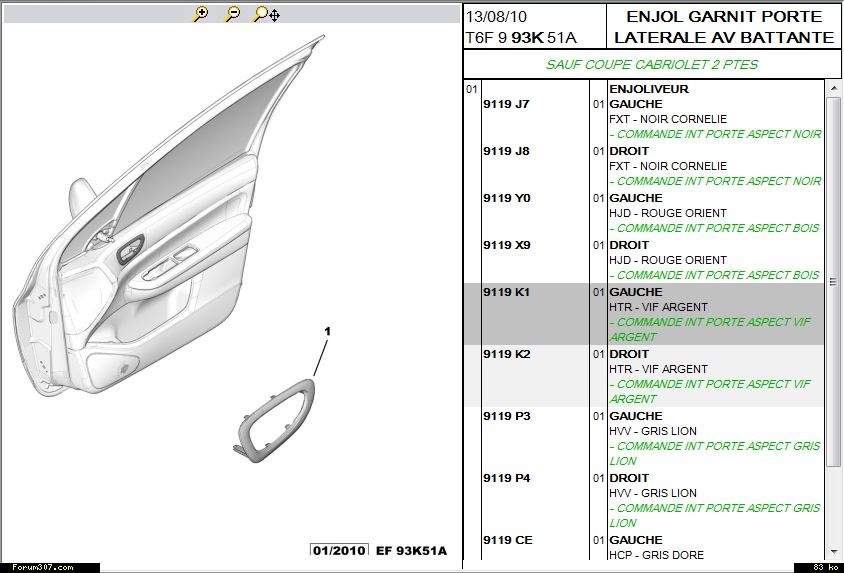Click the SAUF COUPE CABRIOLET 2 PTES note
Image resolution: width=844 pixels, height=573 pixels.
651,65
